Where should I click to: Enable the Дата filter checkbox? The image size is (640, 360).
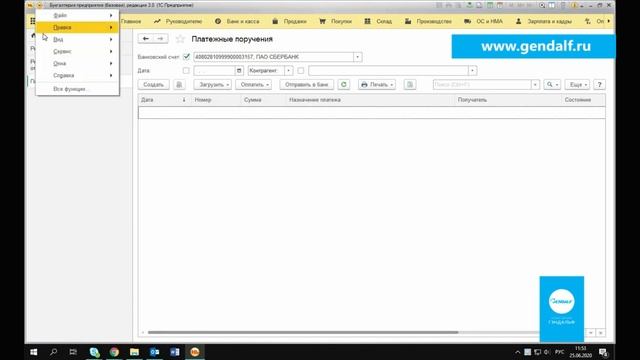click(x=186, y=71)
